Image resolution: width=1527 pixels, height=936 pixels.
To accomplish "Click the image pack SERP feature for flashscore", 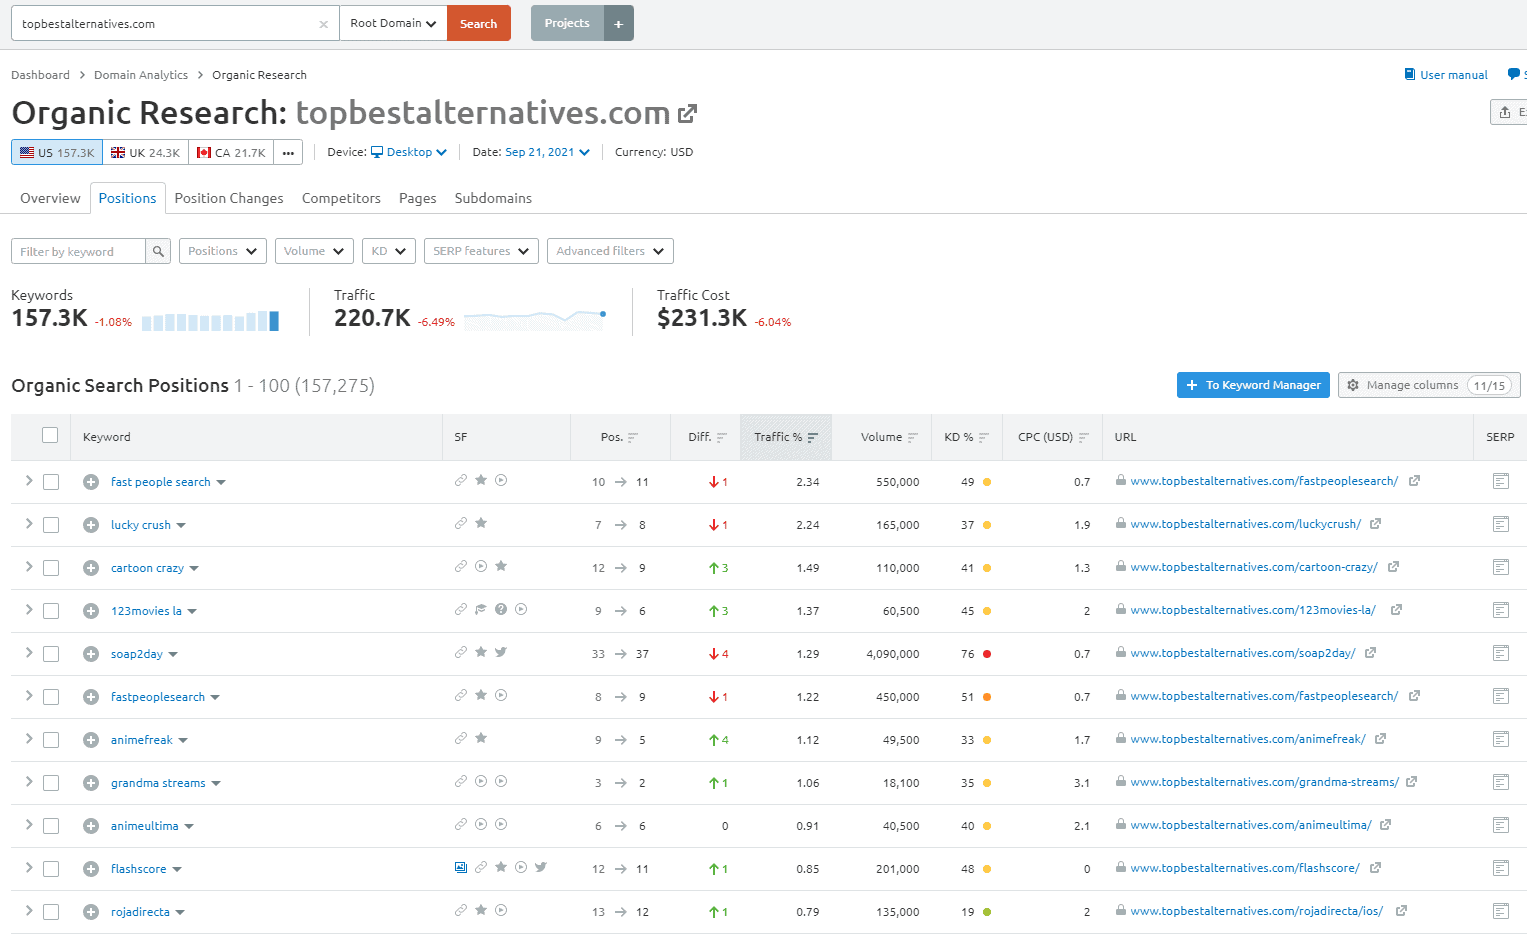I will (461, 867).
